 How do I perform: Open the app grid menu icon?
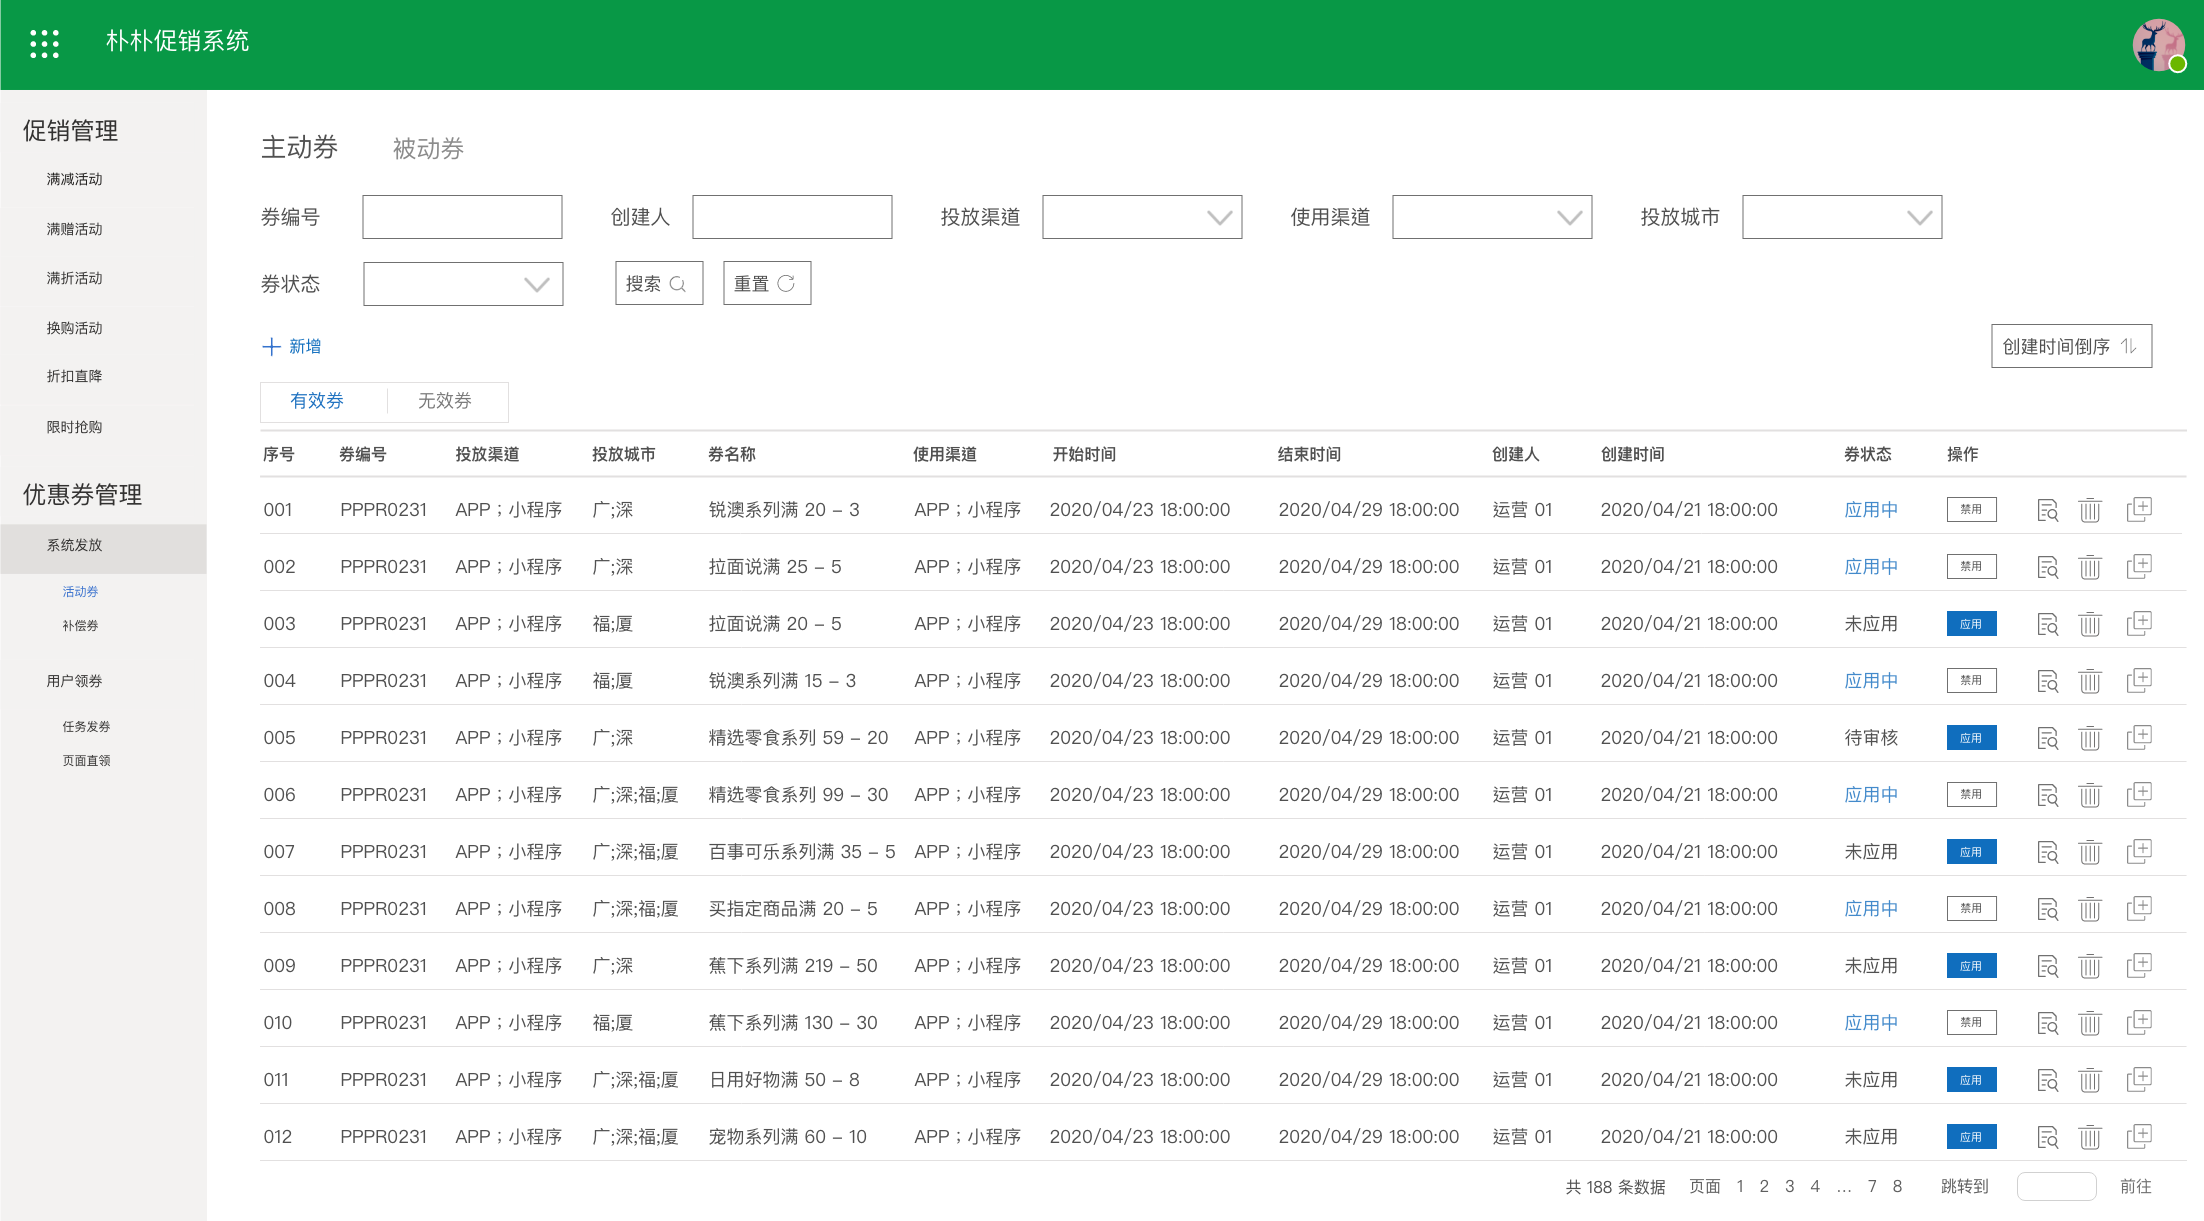pos(44,43)
